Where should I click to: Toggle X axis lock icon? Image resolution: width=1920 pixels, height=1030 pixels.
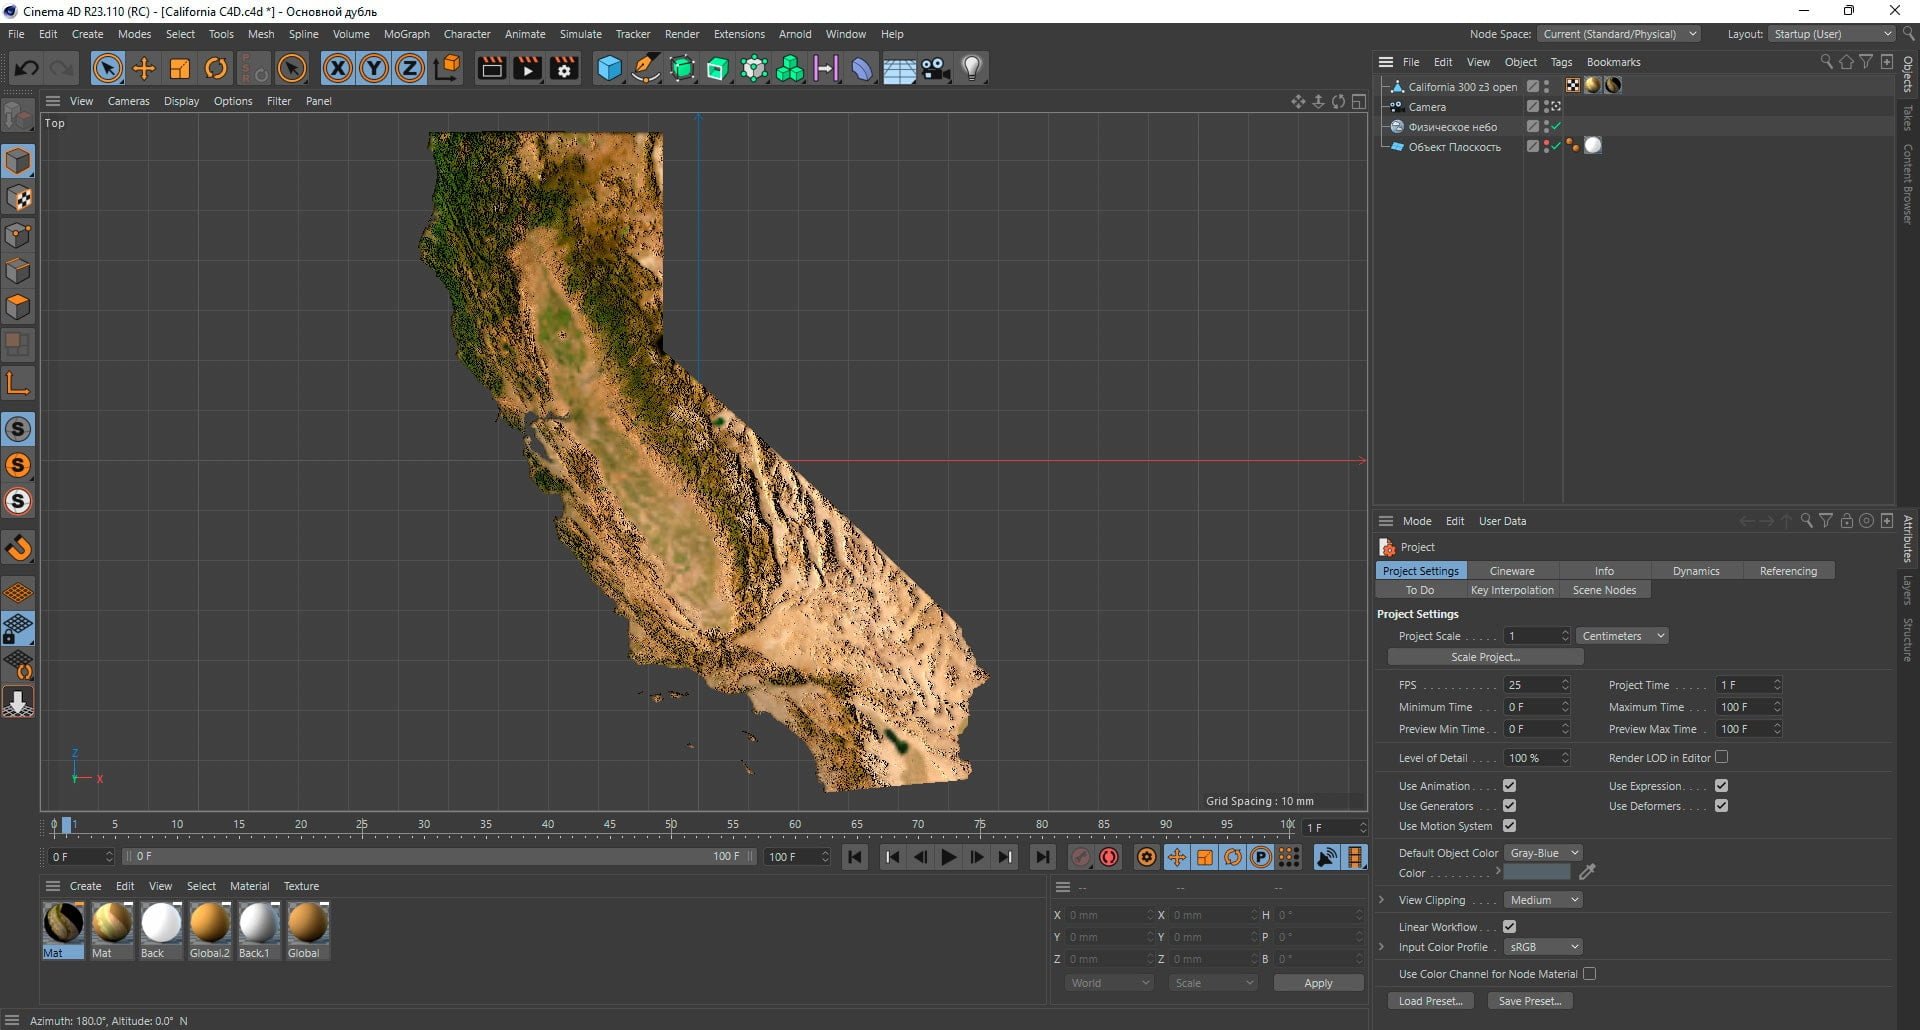coord(338,68)
